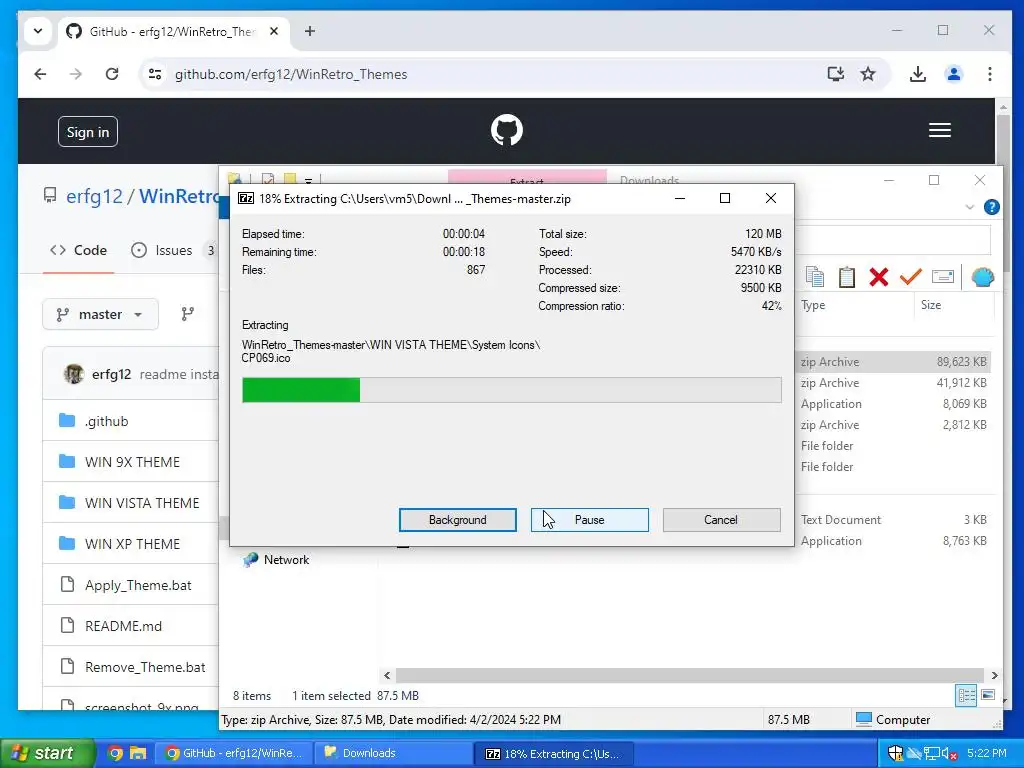Open a new Chrome tab
Screen dimensions: 1024x768
310,31
